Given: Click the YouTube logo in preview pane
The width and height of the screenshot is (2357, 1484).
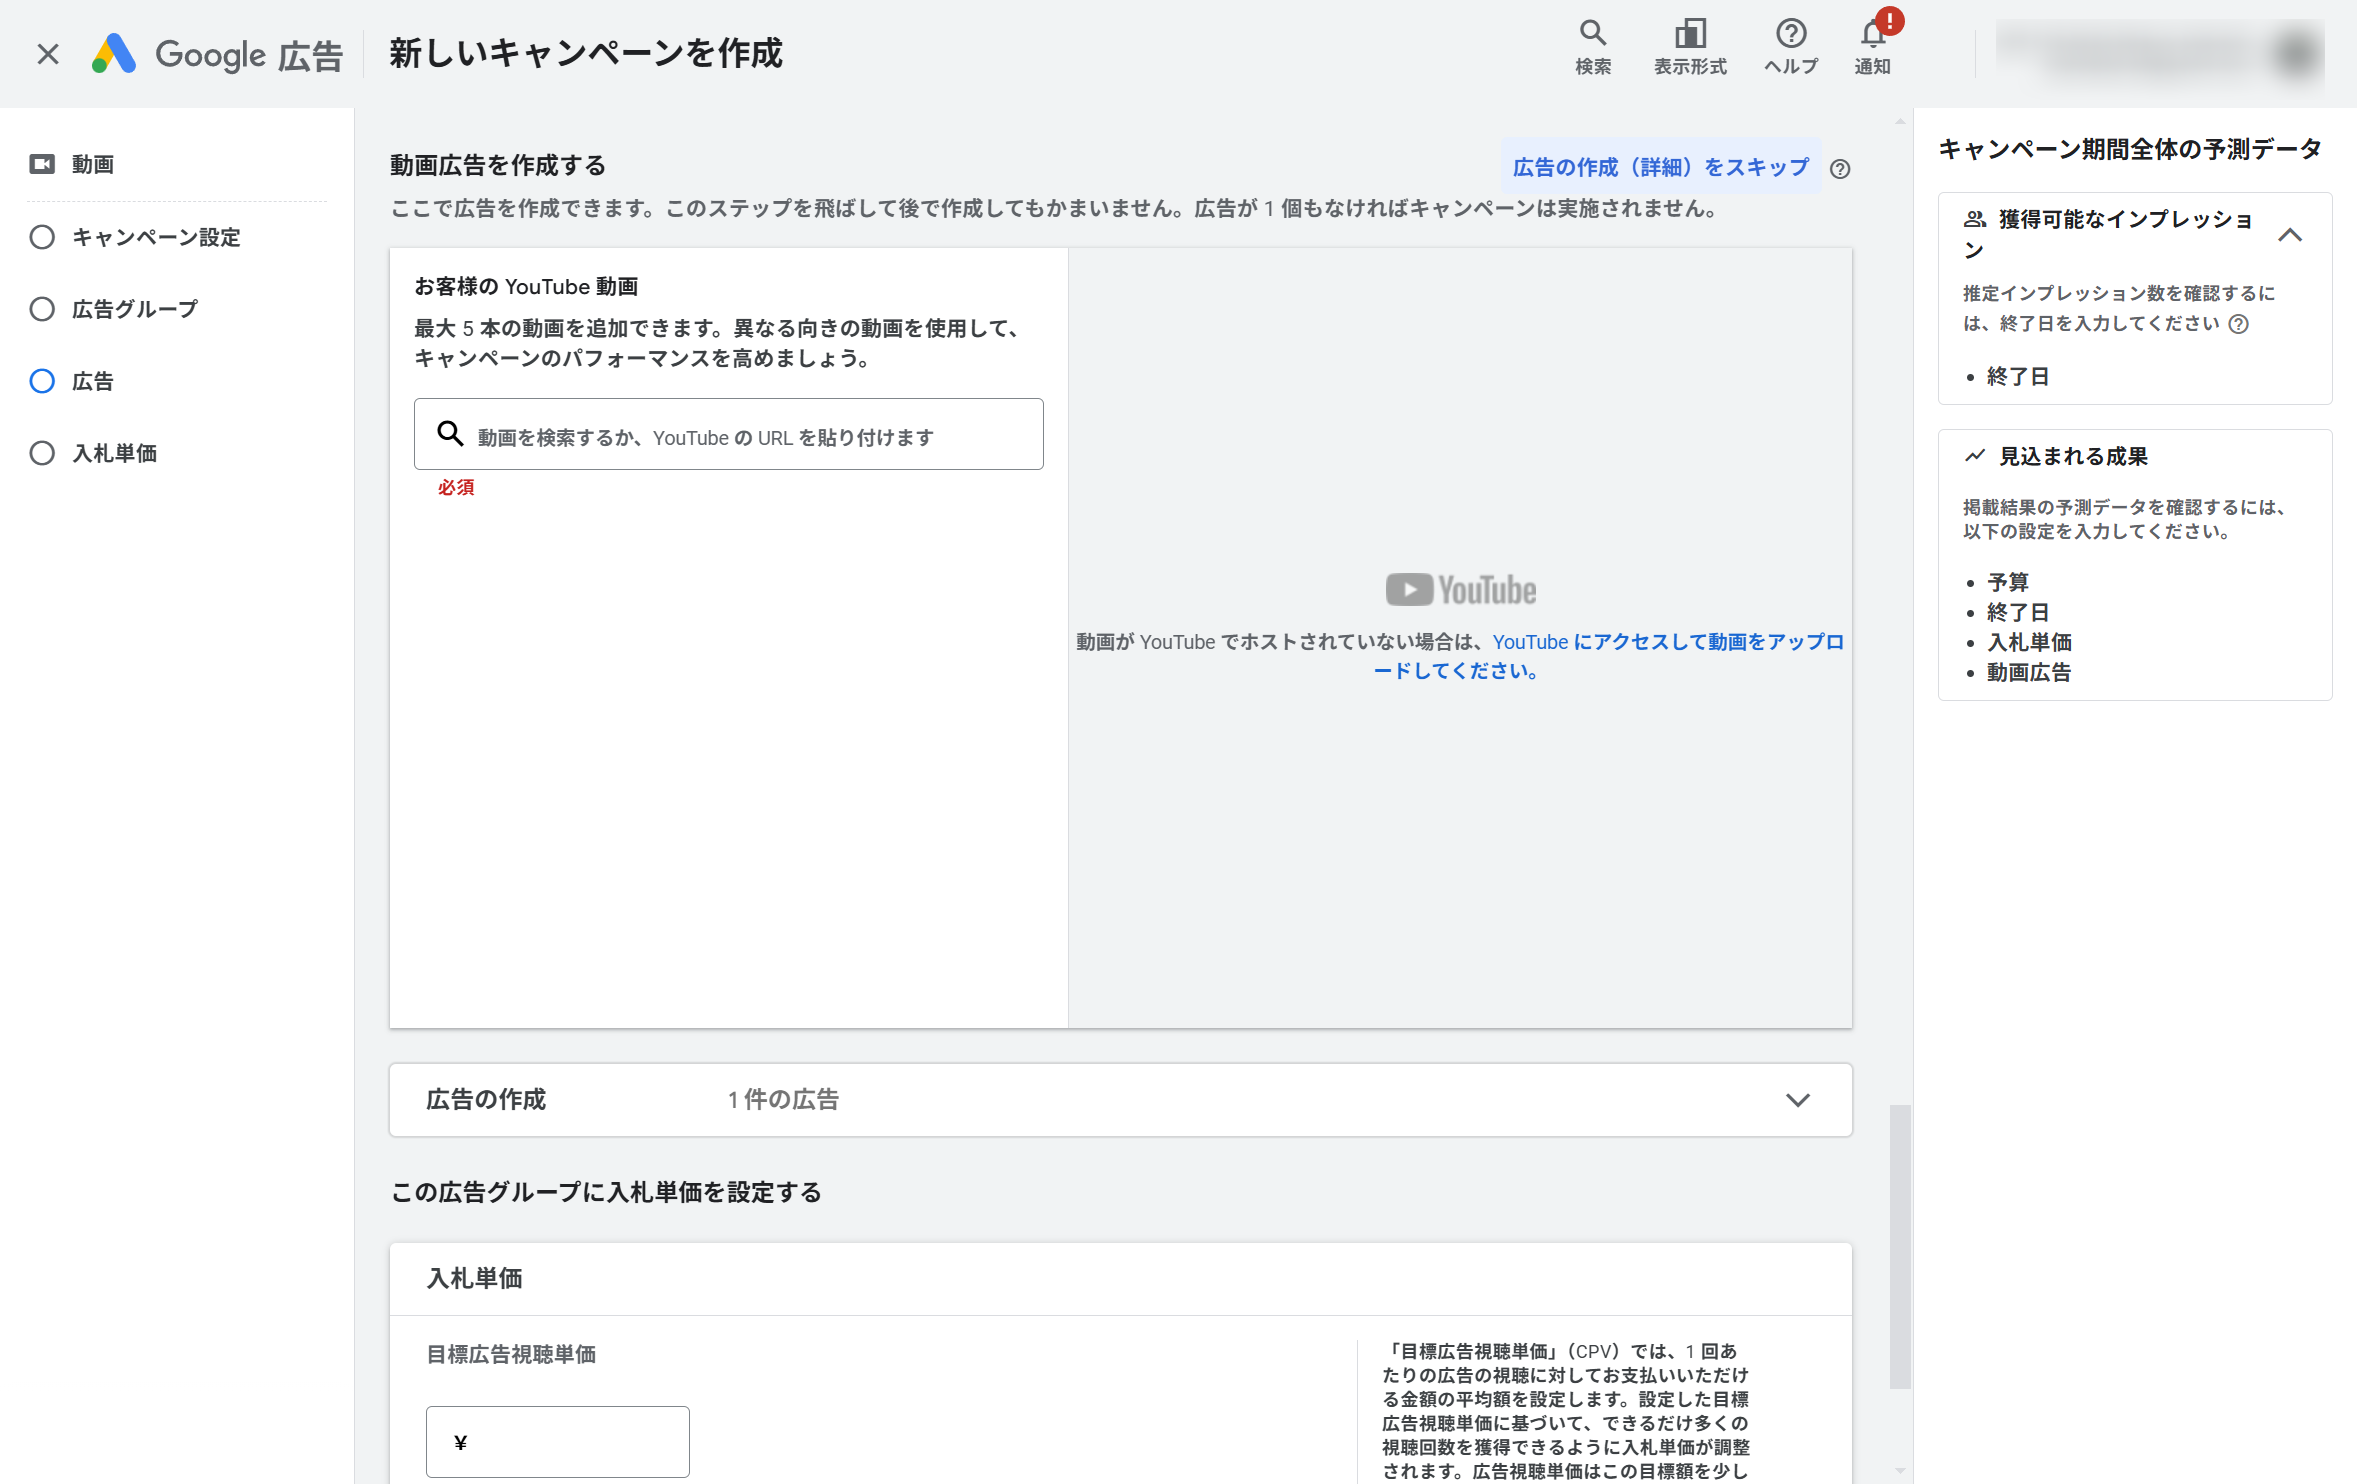Looking at the screenshot, I should 1461,590.
